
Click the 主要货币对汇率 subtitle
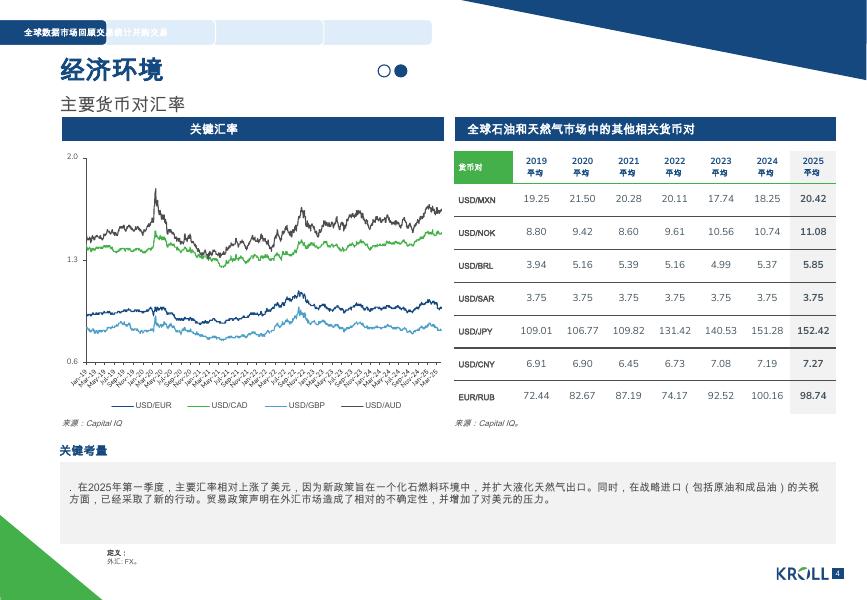122,104
